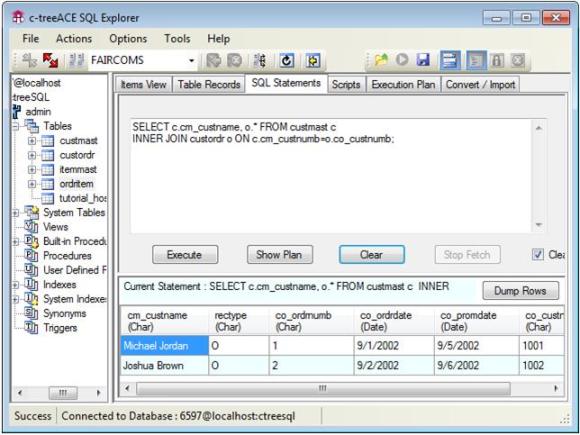Toggle the split-pane layout toolbar icon
The height and width of the screenshot is (435, 580).
click(450, 60)
